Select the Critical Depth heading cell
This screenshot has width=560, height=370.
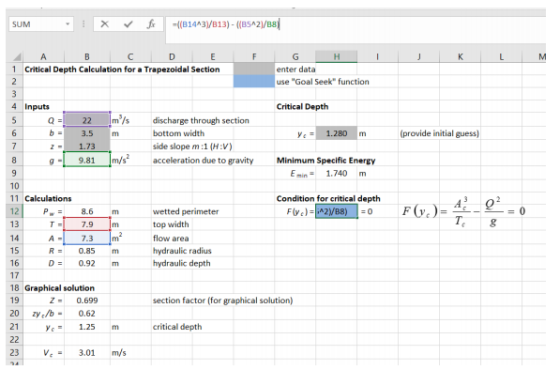pyautogui.click(x=302, y=107)
